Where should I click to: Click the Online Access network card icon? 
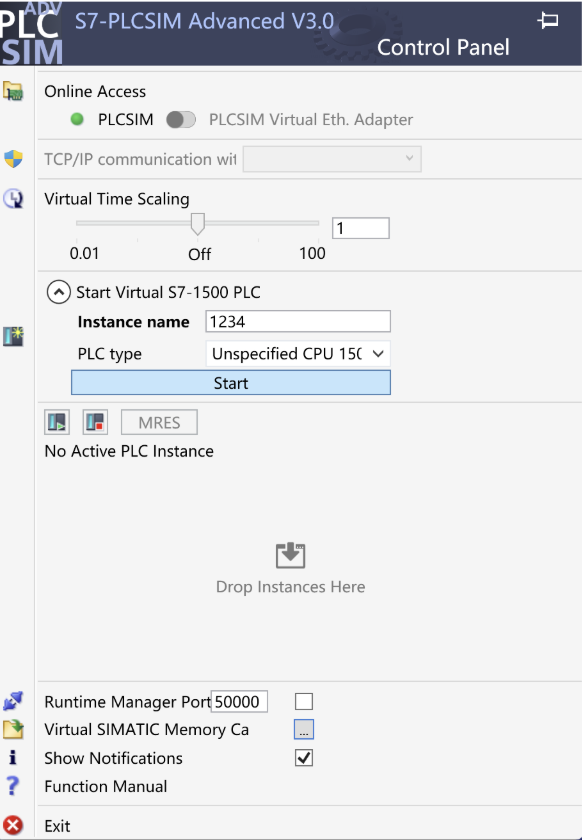coord(13,91)
